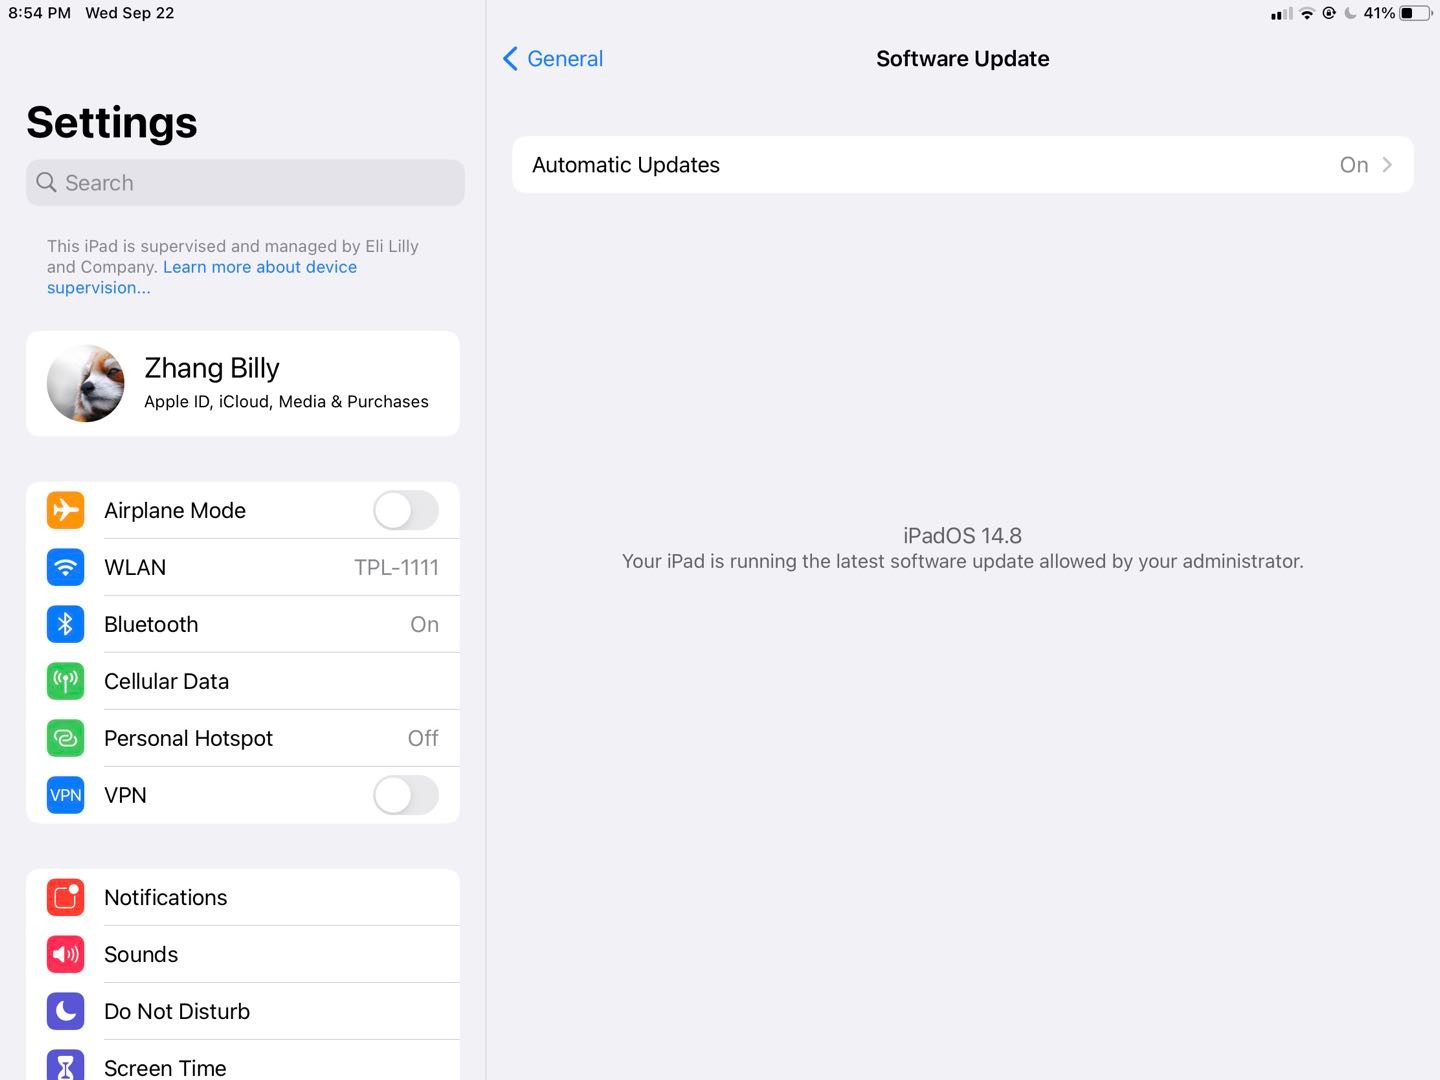Open Notifications settings
This screenshot has width=1440, height=1080.
[x=243, y=897]
